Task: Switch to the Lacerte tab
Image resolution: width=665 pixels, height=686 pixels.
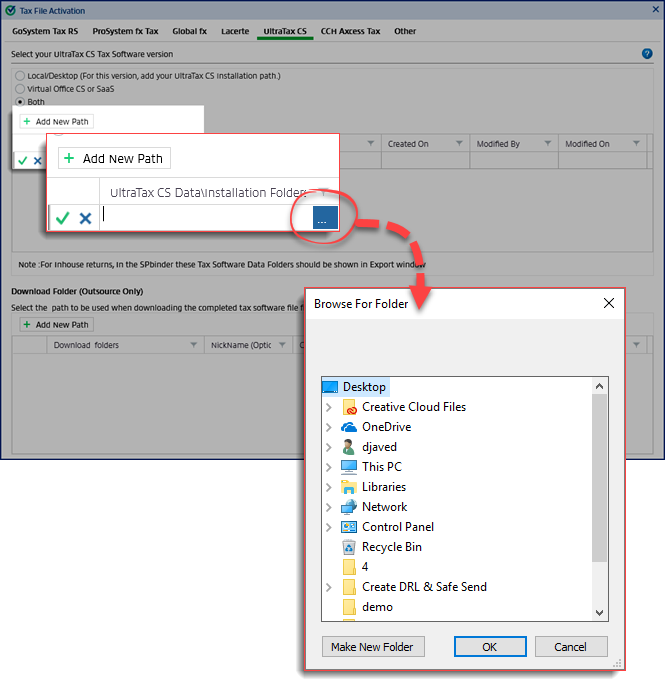Action: pos(235,31)
